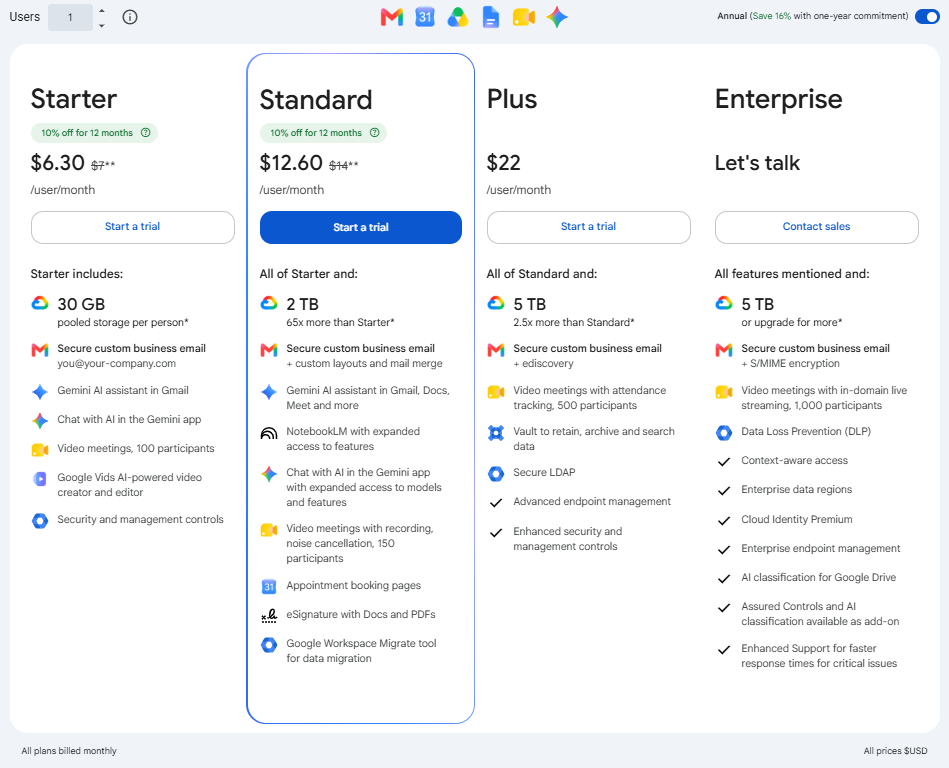Viewport: 949px width, 768px height.
Task: Click the Gmail icon in top bar
Action: (x=392, y=17)
